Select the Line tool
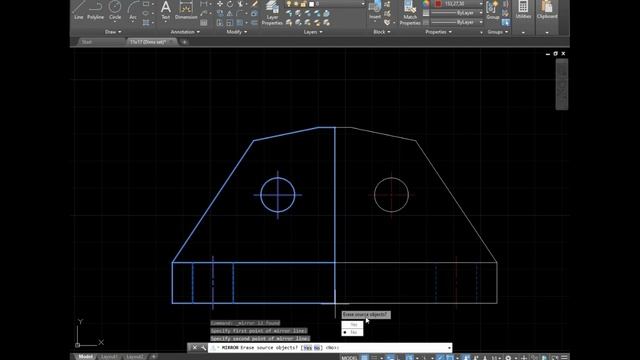The image size is (640, 360). 78,10
